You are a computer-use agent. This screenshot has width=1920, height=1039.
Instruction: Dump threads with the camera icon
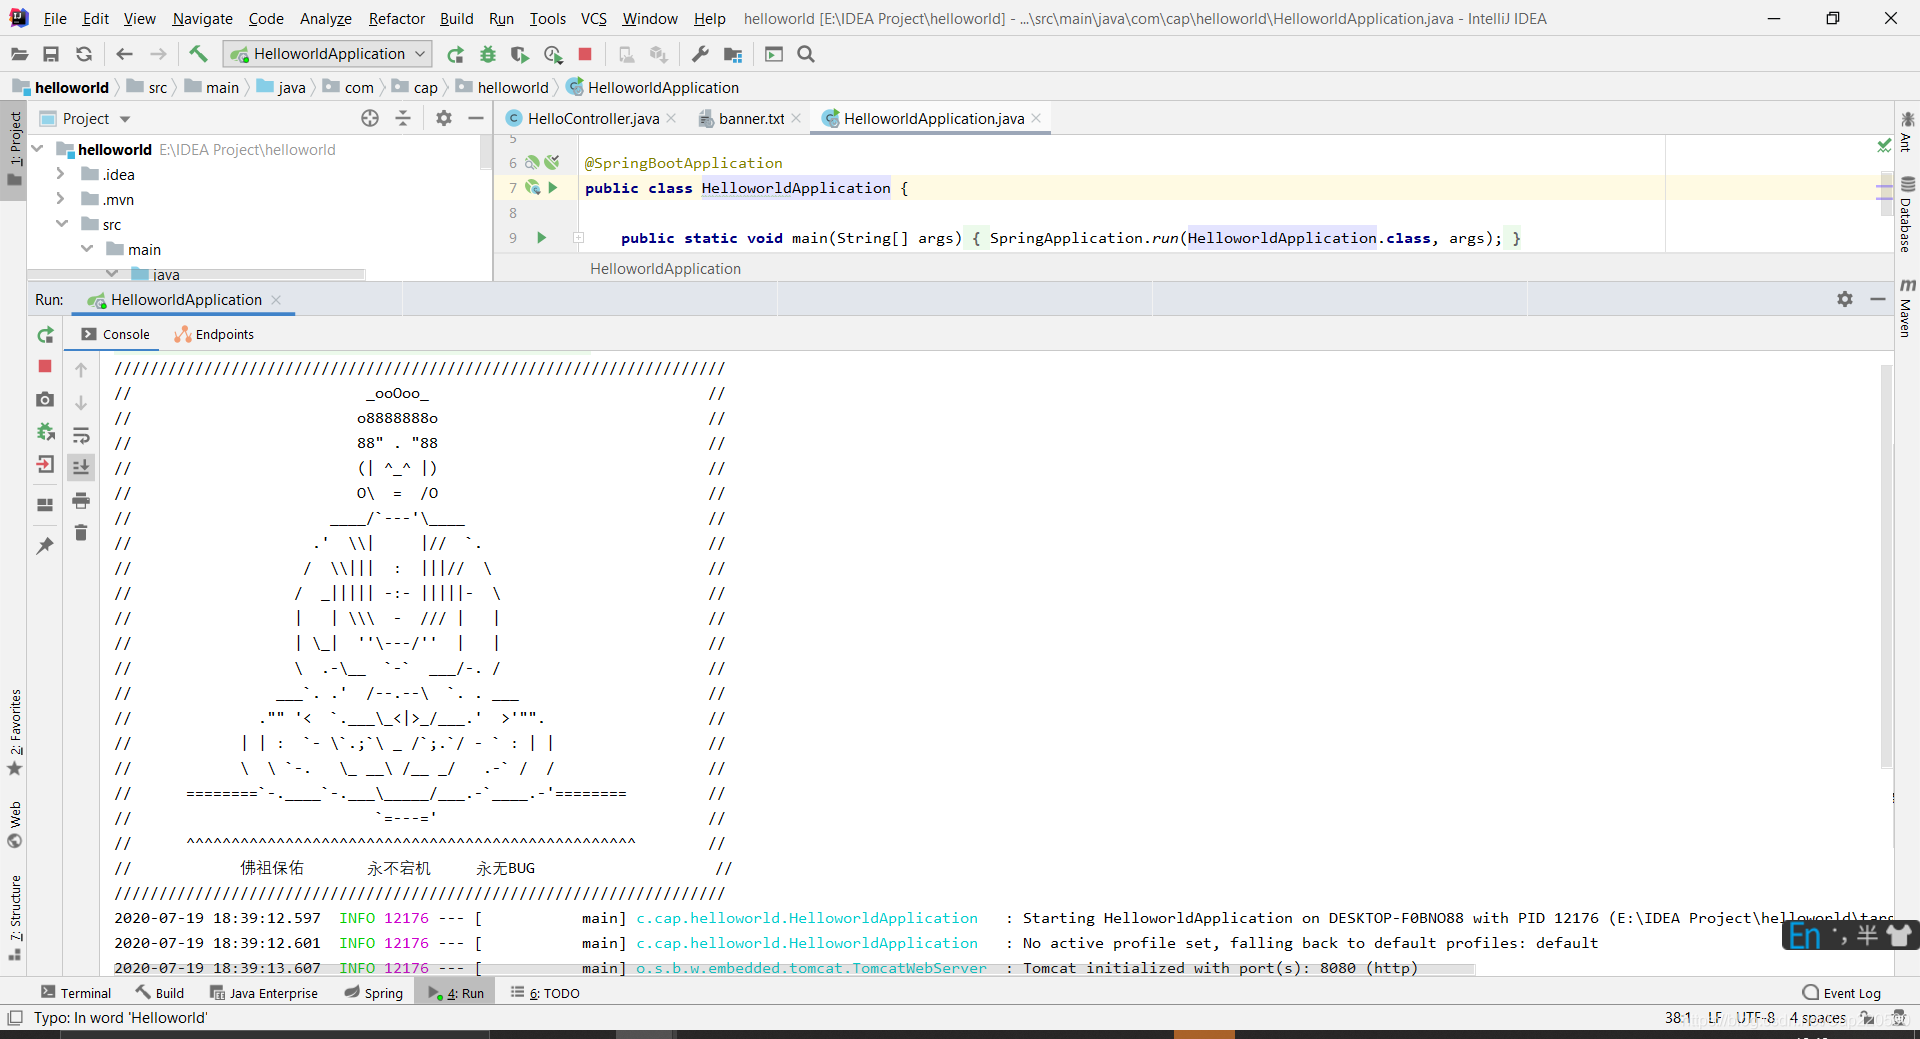click(45, 399)
